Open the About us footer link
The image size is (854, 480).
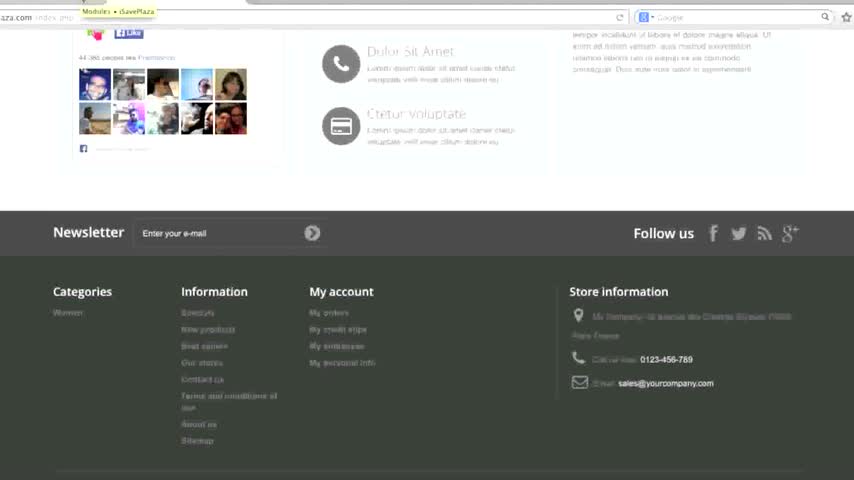point(199,424)
